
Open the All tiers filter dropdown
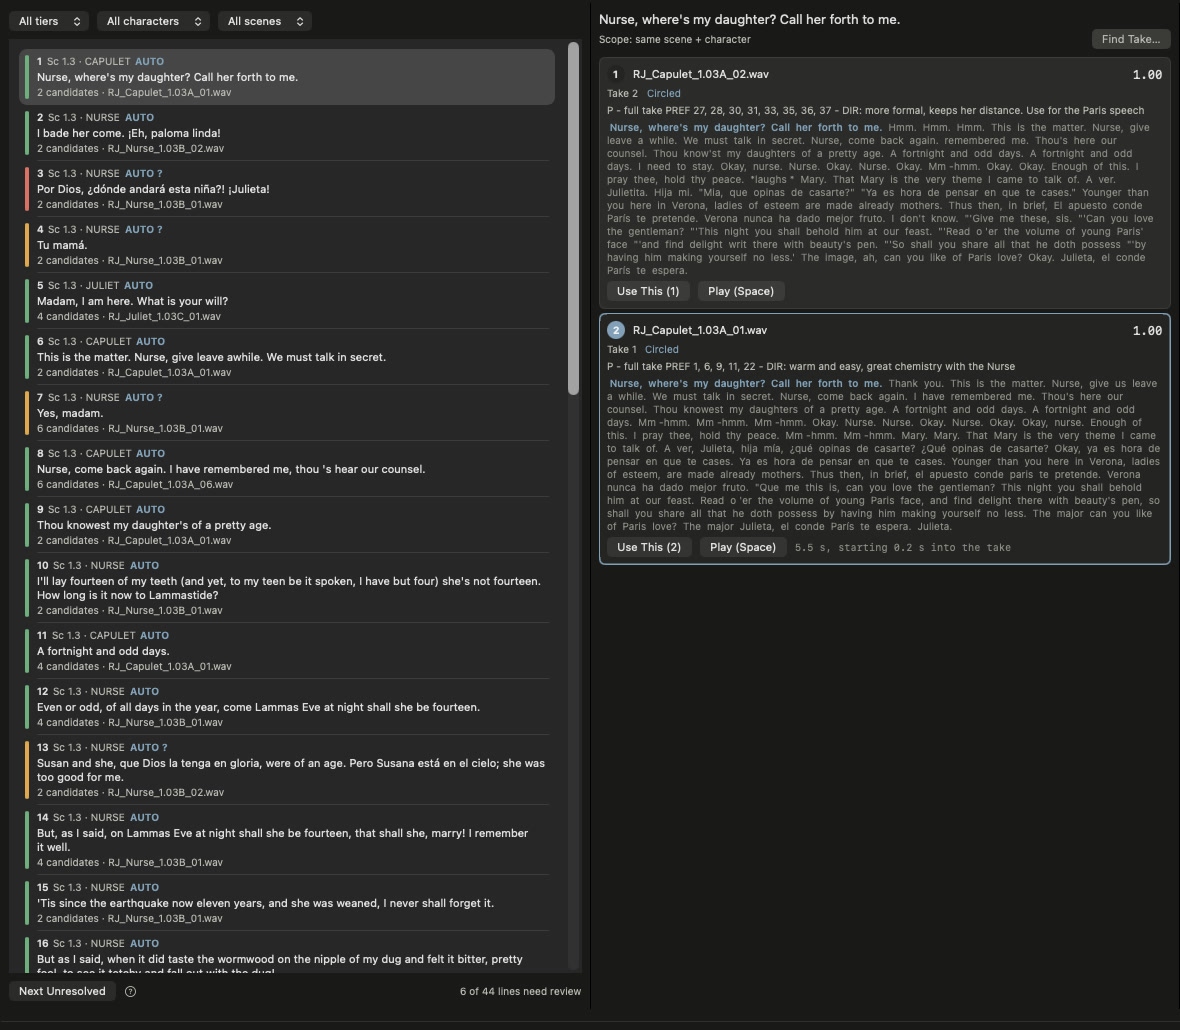49,21
